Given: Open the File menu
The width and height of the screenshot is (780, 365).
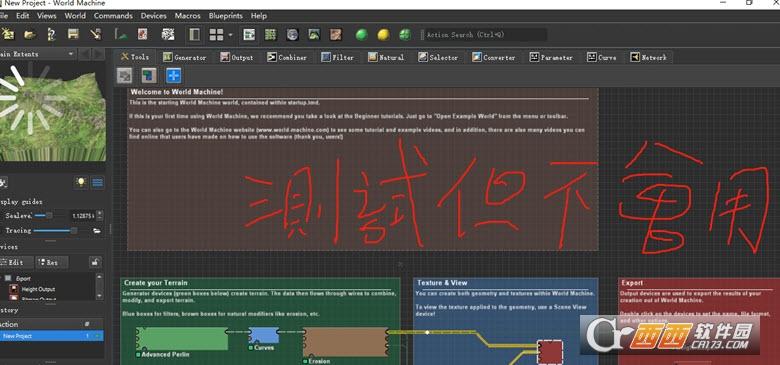Looking at the screenshot, I should (3, 15).
